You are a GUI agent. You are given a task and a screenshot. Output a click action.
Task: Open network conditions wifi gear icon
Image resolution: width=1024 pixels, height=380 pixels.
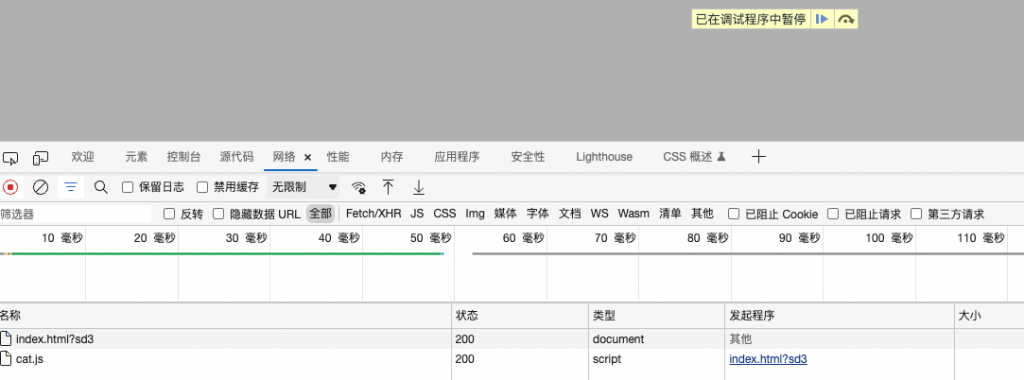click(359, 188)
